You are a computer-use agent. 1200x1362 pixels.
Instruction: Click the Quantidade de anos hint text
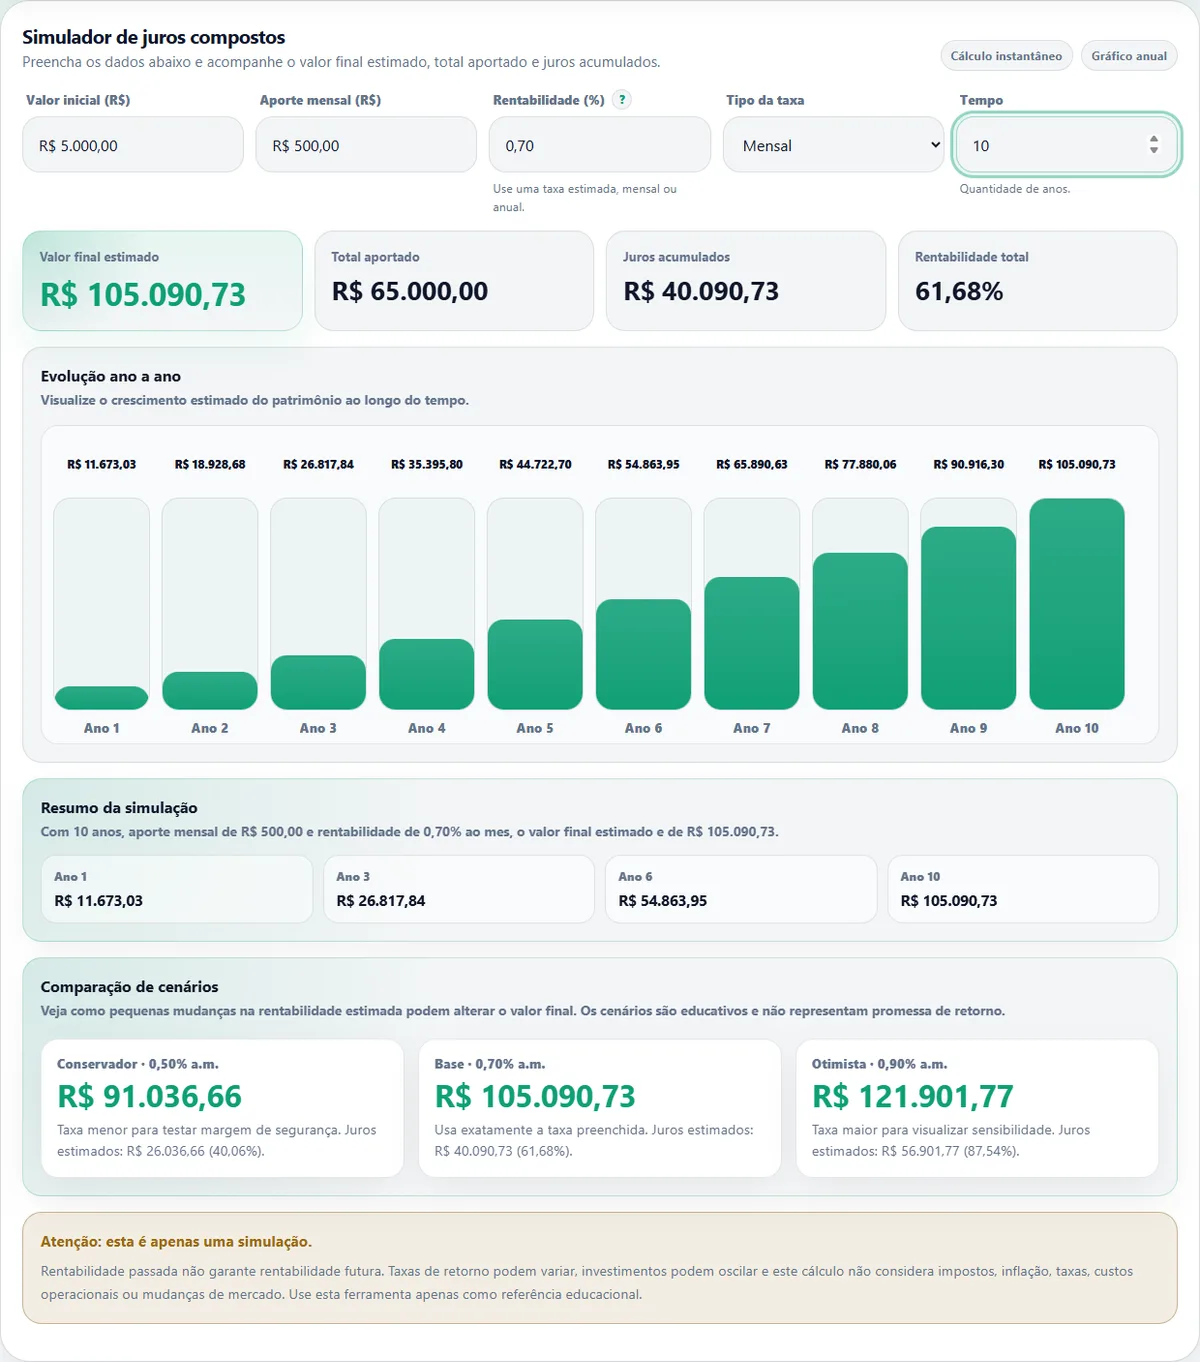1014,189
